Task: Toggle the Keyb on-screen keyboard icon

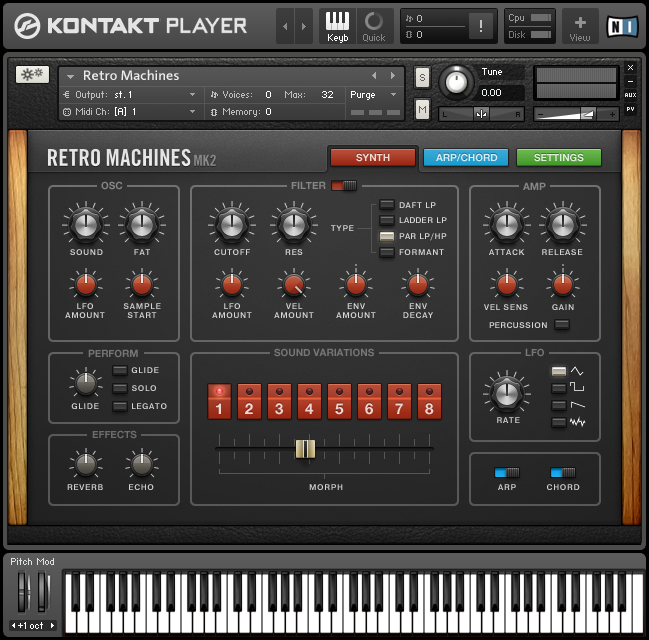Action: 337,26
